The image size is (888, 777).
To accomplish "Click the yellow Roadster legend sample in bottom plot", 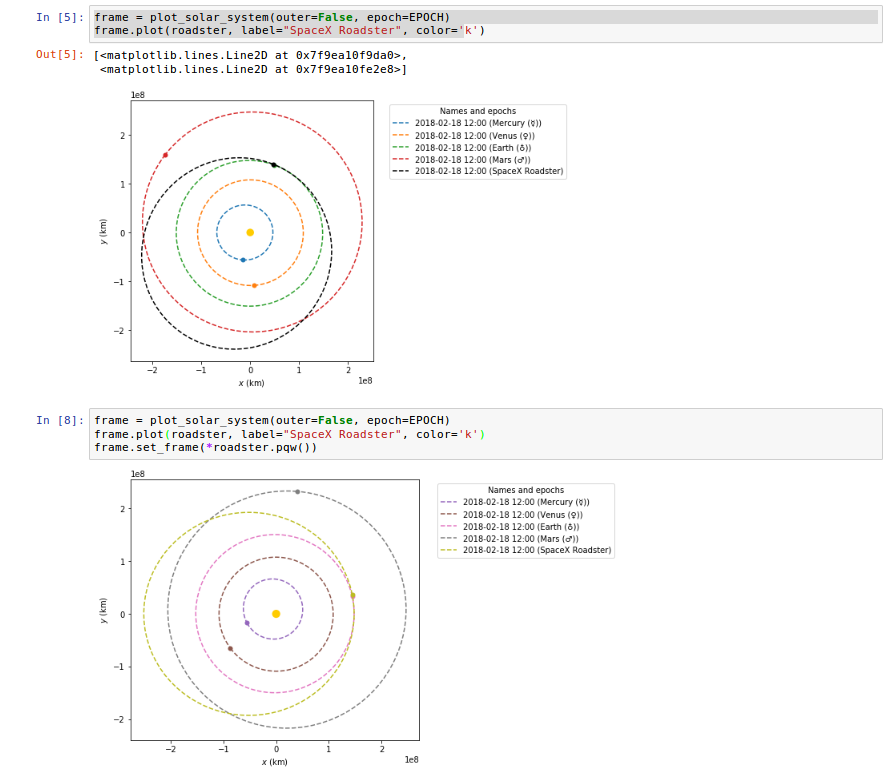I will pos(449,549).
